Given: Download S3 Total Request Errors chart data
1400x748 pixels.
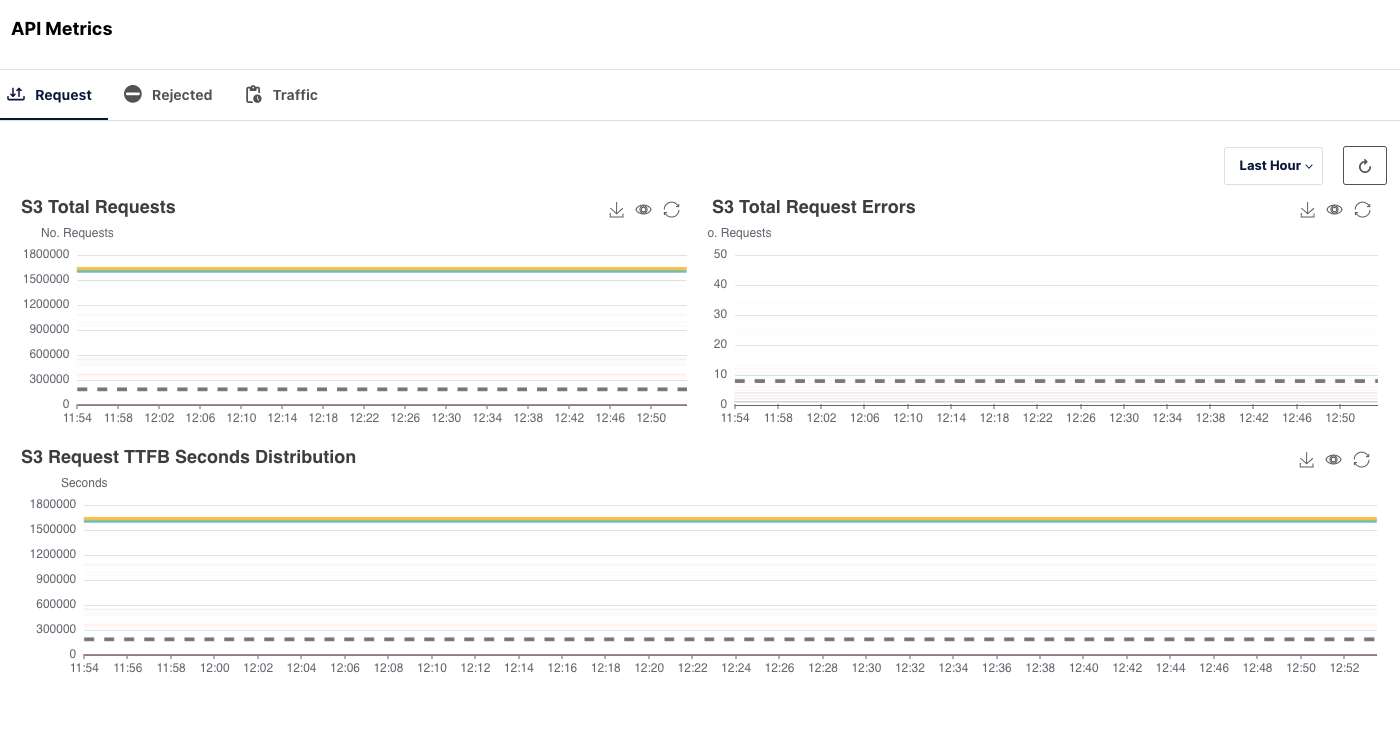Looking at the screenshot, I should point(1307,210).
